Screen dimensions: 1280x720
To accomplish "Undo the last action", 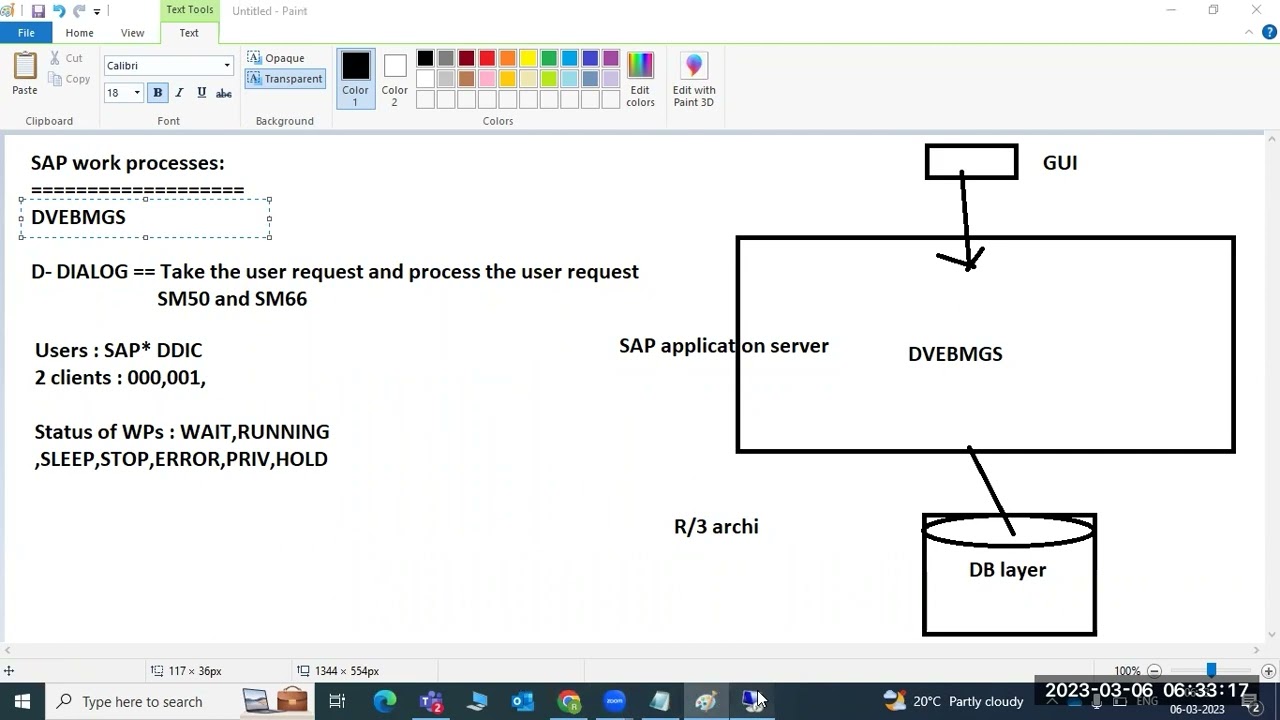I will click(58, 11).
